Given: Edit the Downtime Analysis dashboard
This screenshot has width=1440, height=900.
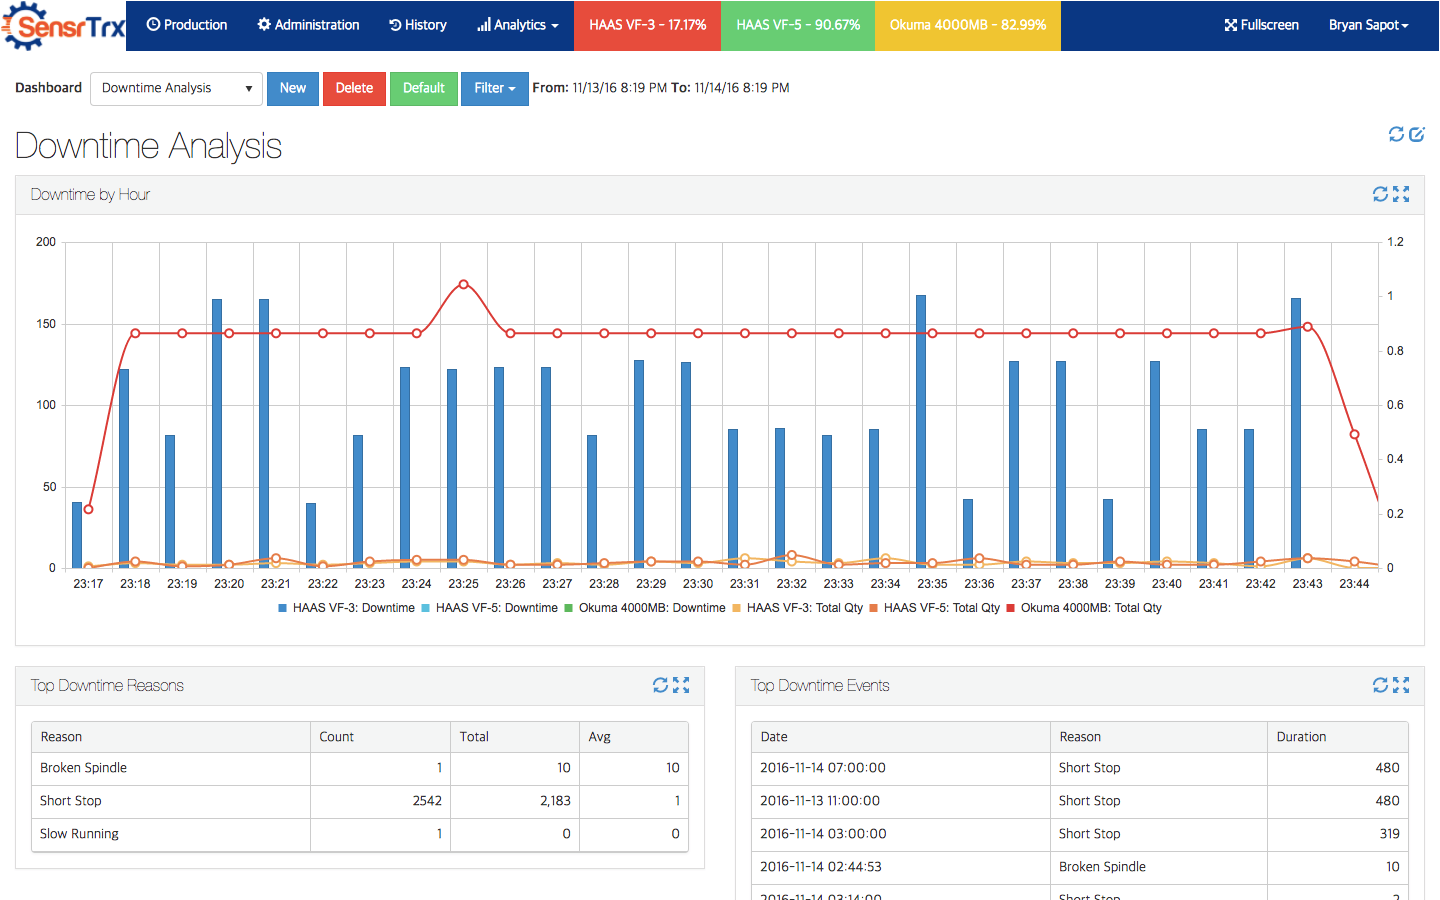Looking at the screenshot, I should (x=1417, y=134).
